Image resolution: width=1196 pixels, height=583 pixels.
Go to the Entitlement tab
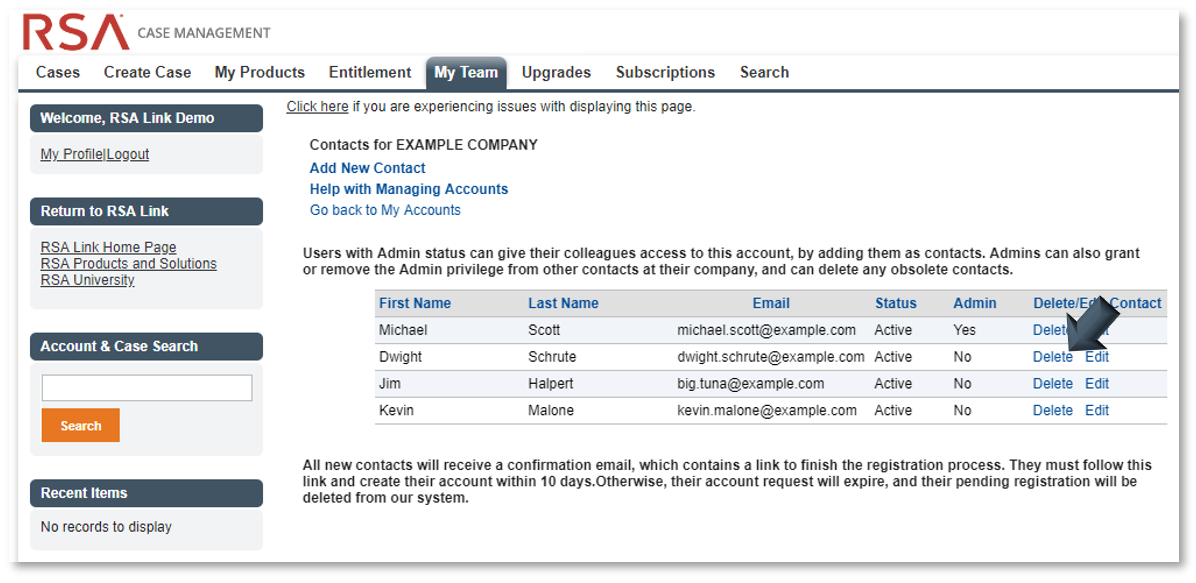tap(370, 72)
